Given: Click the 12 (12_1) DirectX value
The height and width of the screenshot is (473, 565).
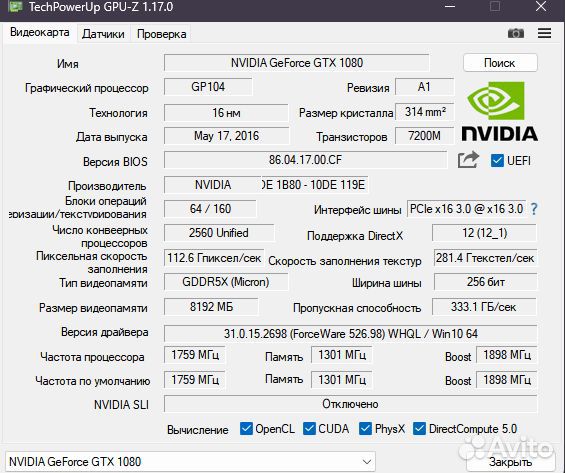Looking at the screenshot, I should point(484,233).
